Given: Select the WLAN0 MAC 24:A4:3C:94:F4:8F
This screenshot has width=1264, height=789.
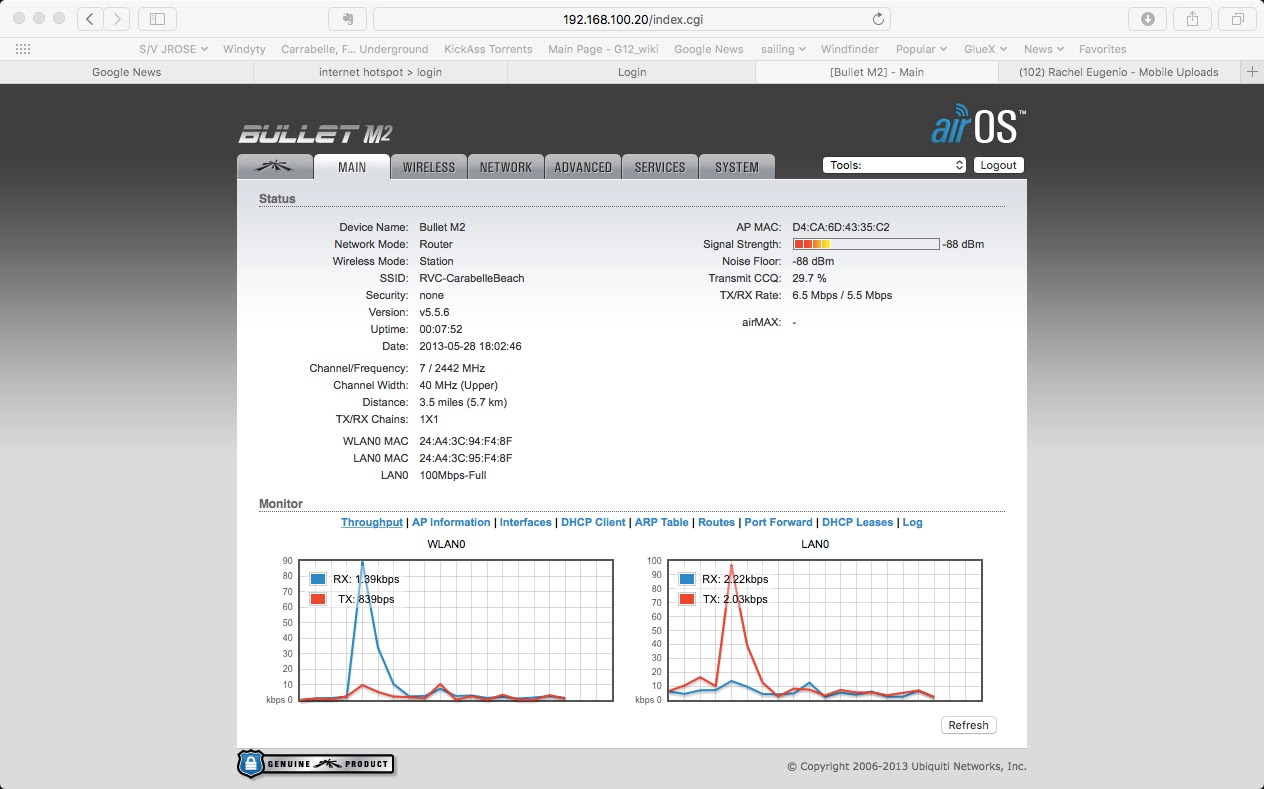Looking at the screenshot, I should click(x=466, y=441).
